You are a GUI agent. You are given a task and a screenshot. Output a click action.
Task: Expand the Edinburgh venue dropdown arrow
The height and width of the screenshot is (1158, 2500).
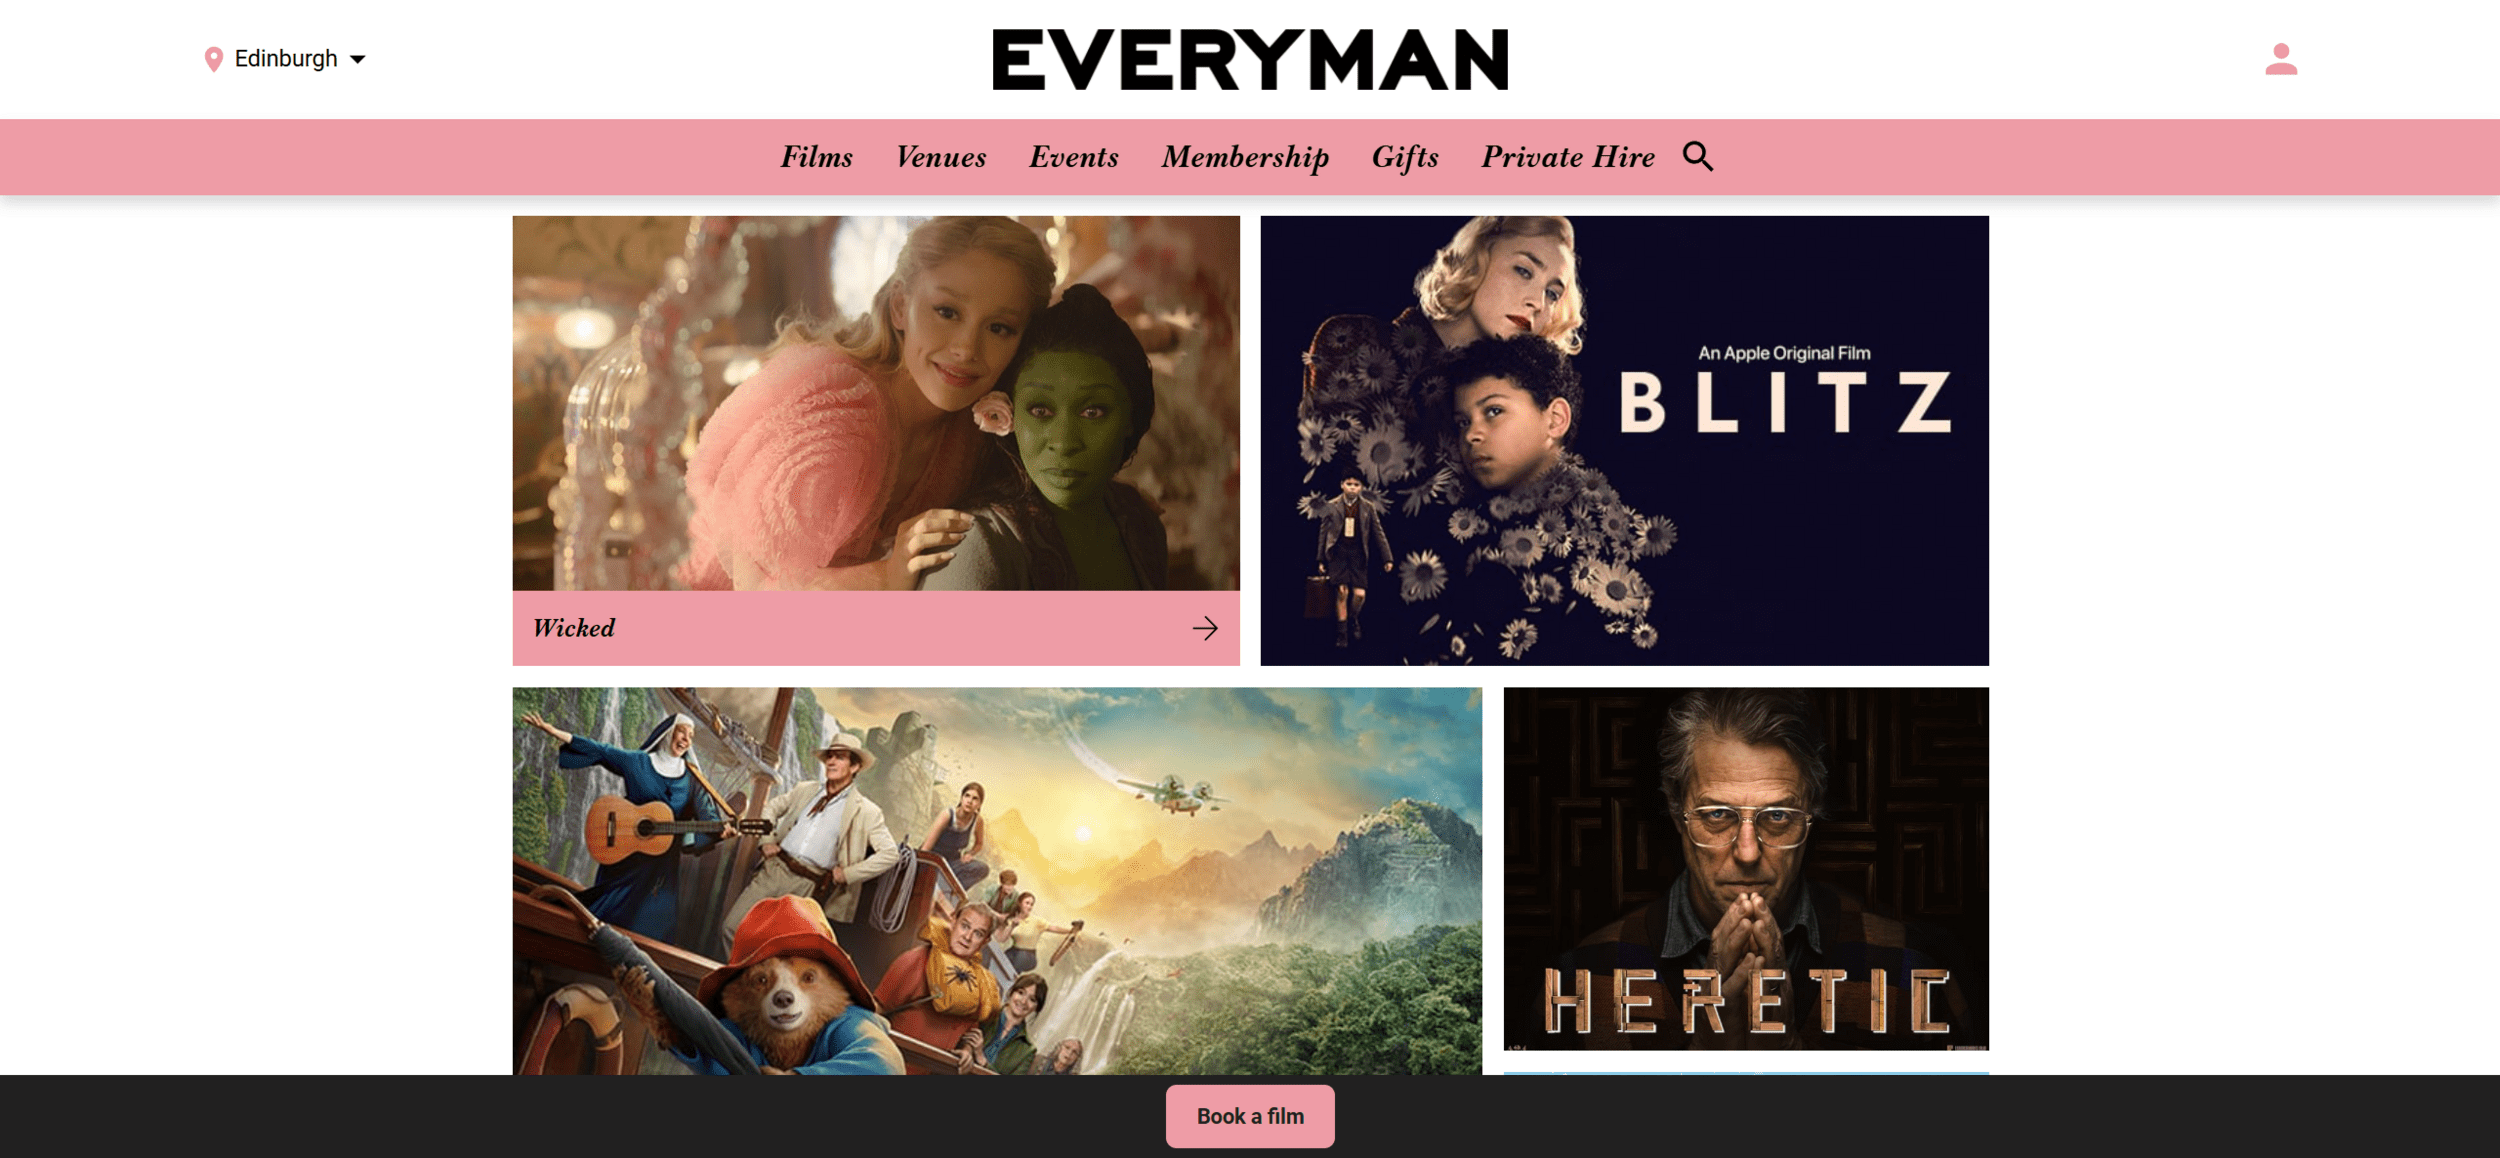[x=358, y=59]
